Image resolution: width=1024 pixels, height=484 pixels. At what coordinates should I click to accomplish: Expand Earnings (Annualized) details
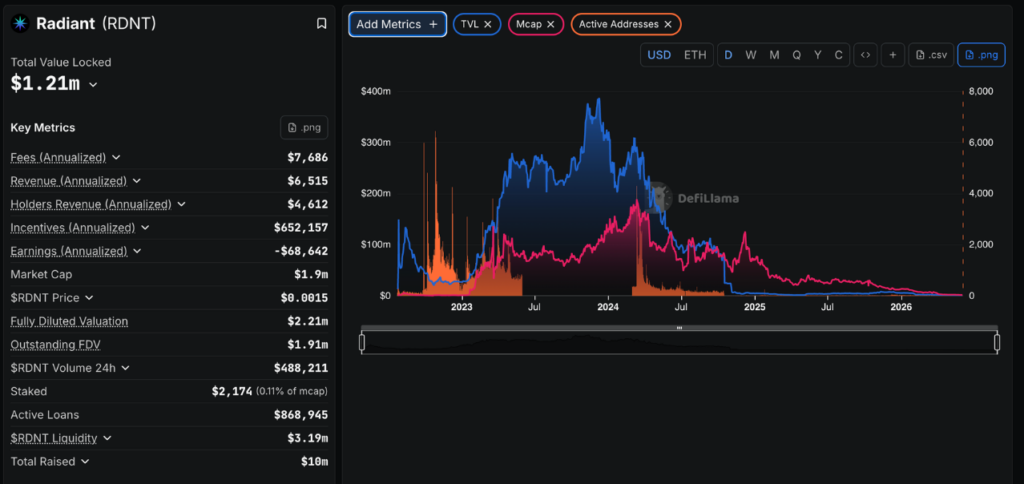click(137, 251)
